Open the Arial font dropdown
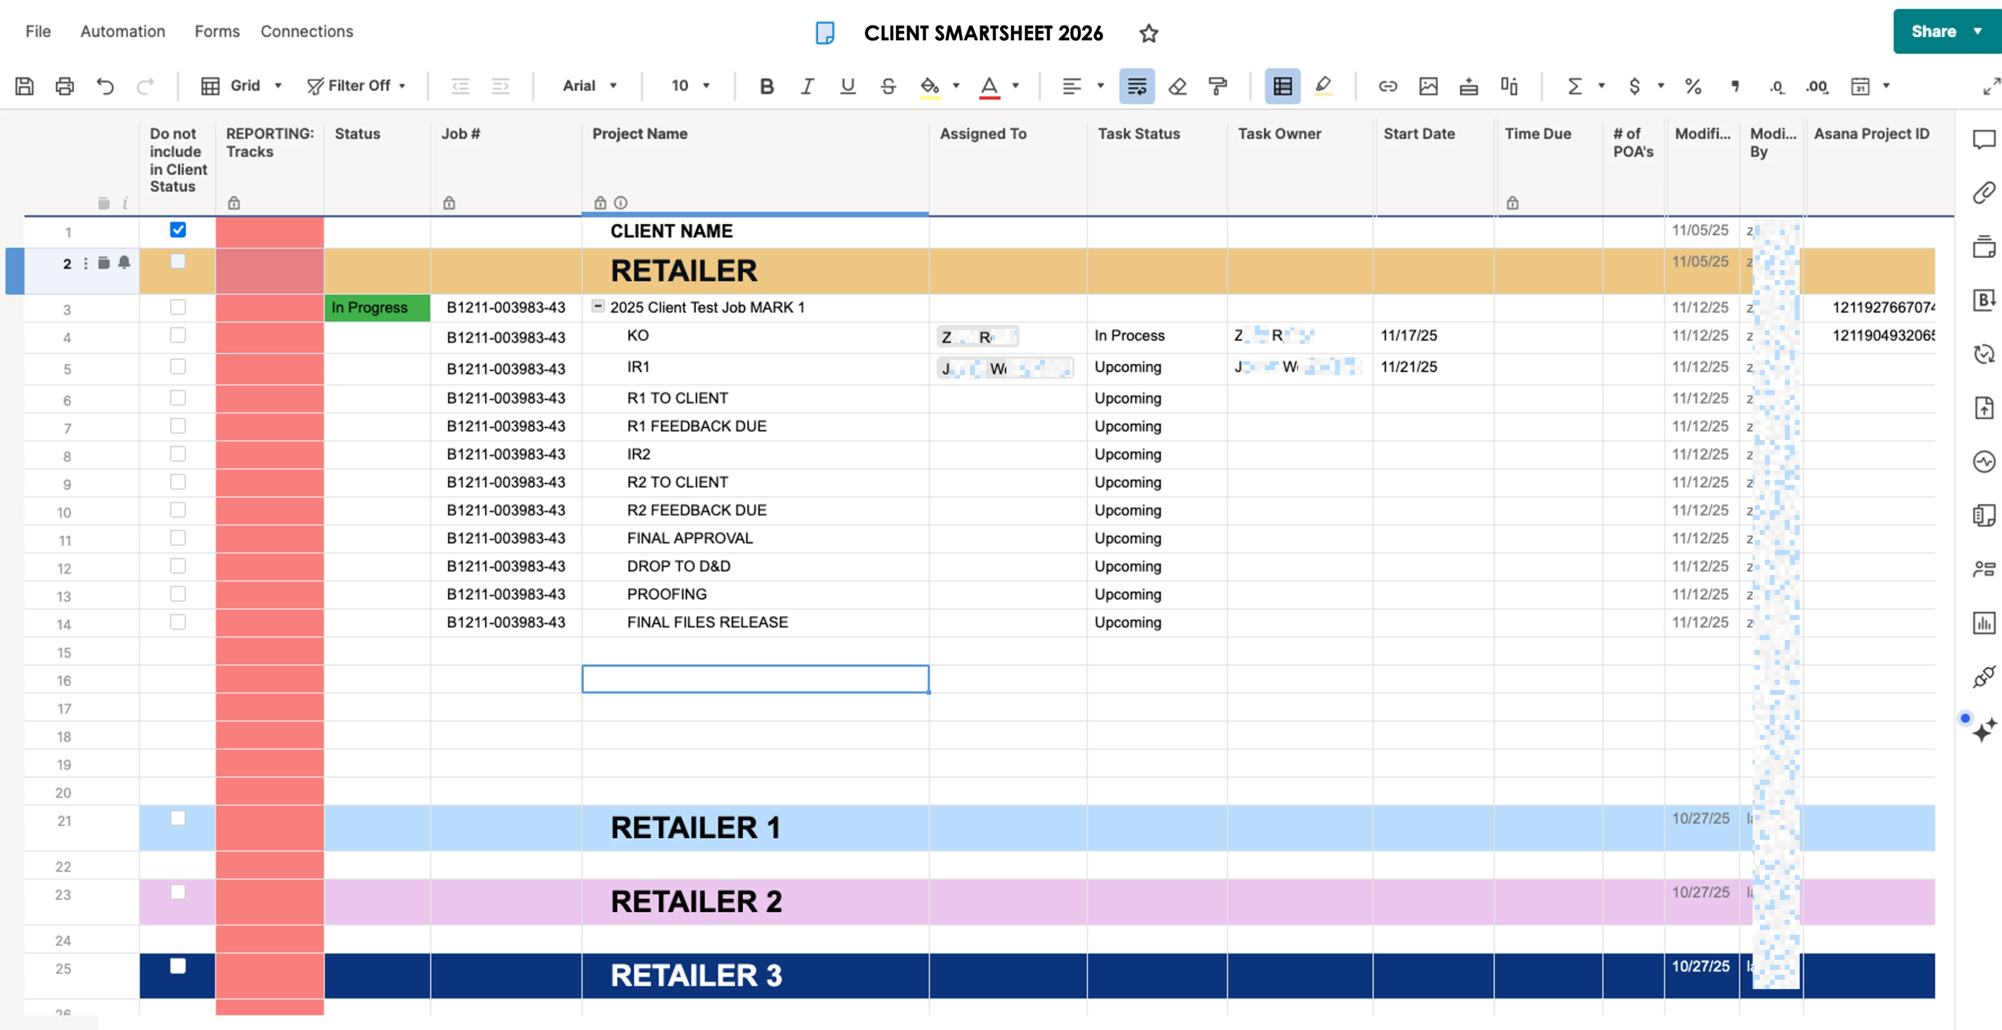This screenshot has width=2002, height=1030. [x=589, y=86]
